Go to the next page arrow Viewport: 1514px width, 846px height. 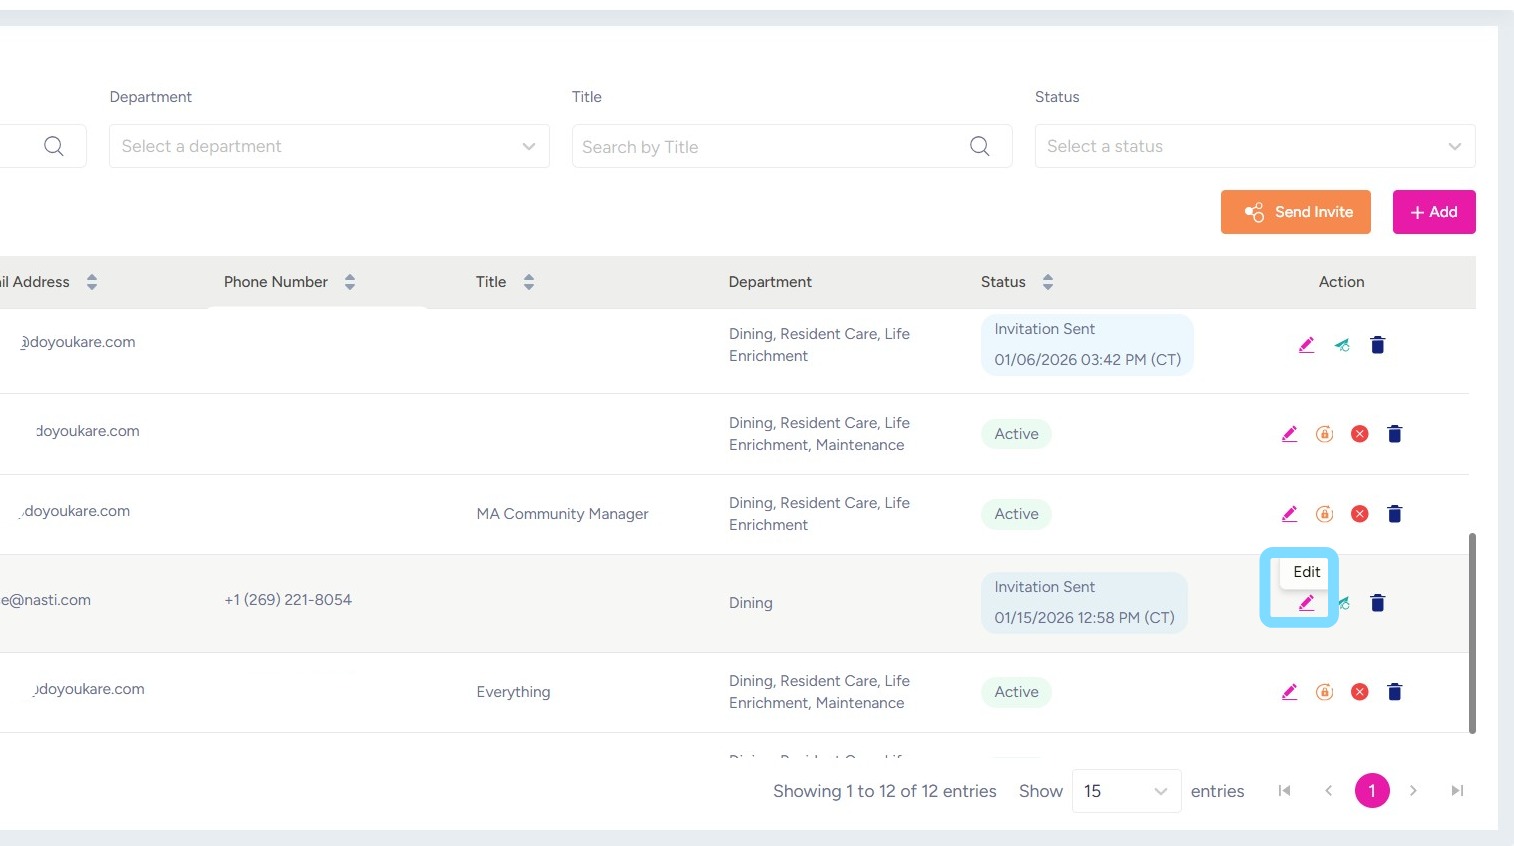(1413, 791)
